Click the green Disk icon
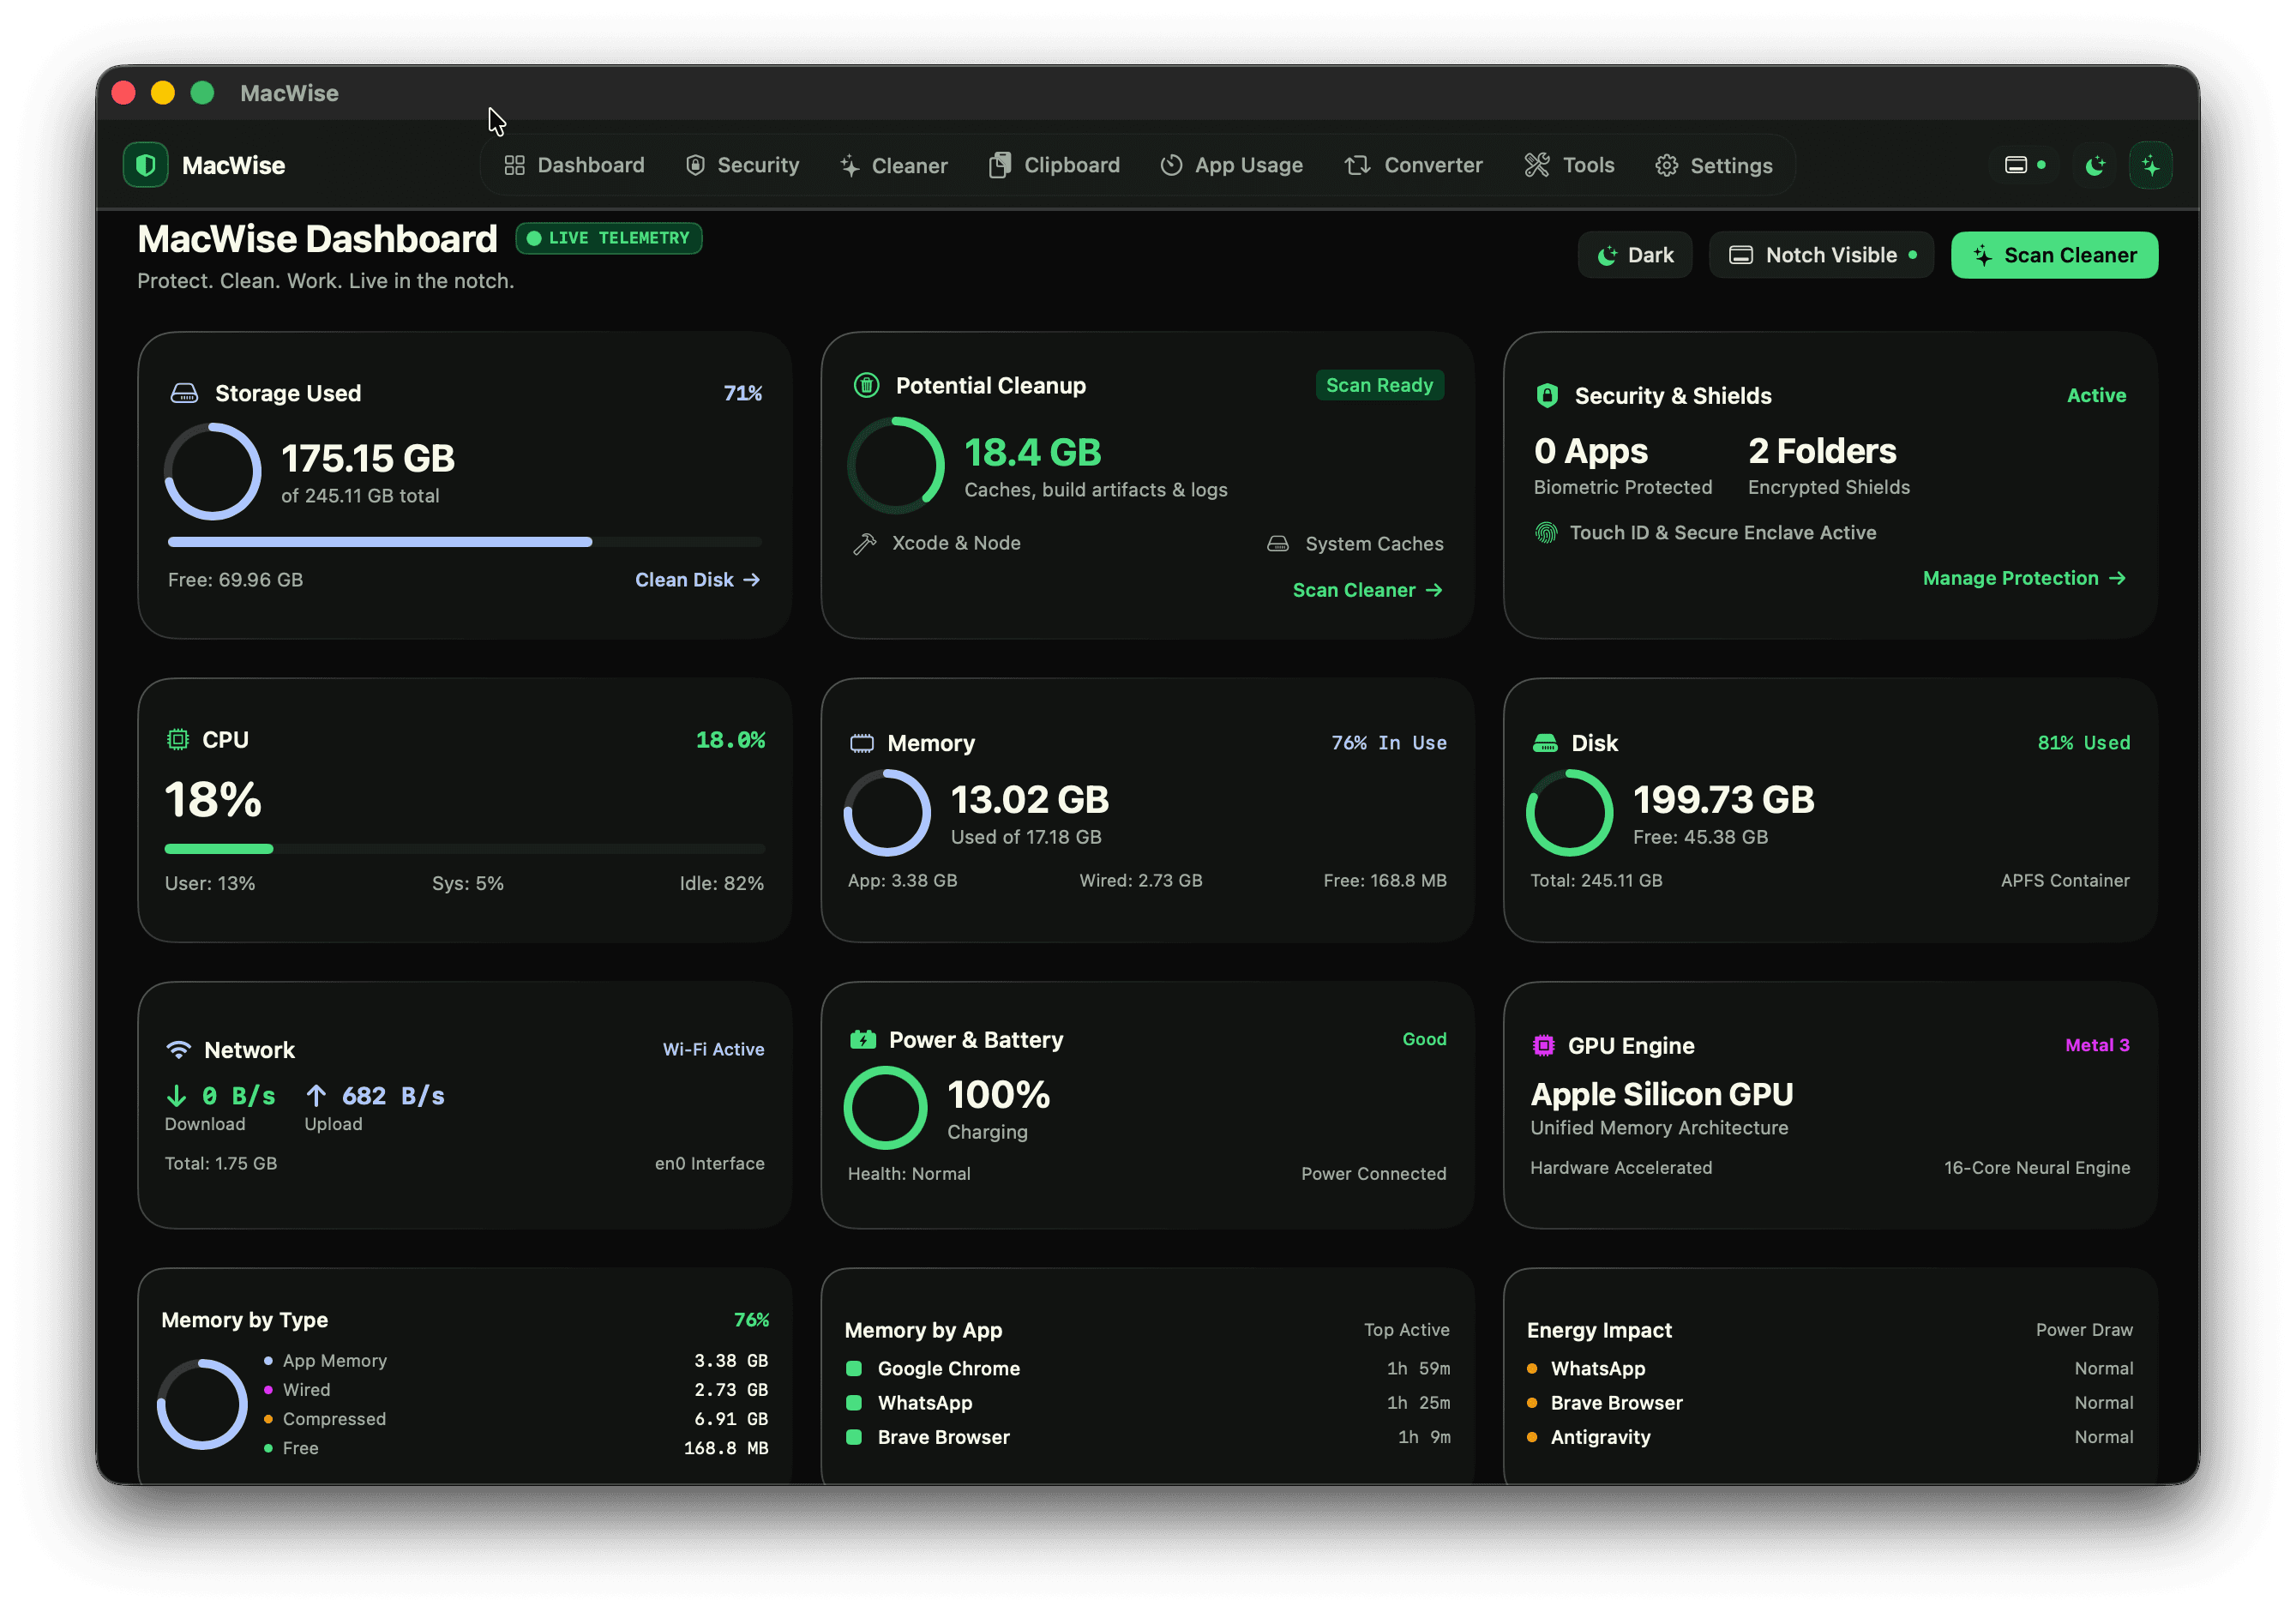This screenshot has width=2296, height=1612. [x=1545, y=743]
